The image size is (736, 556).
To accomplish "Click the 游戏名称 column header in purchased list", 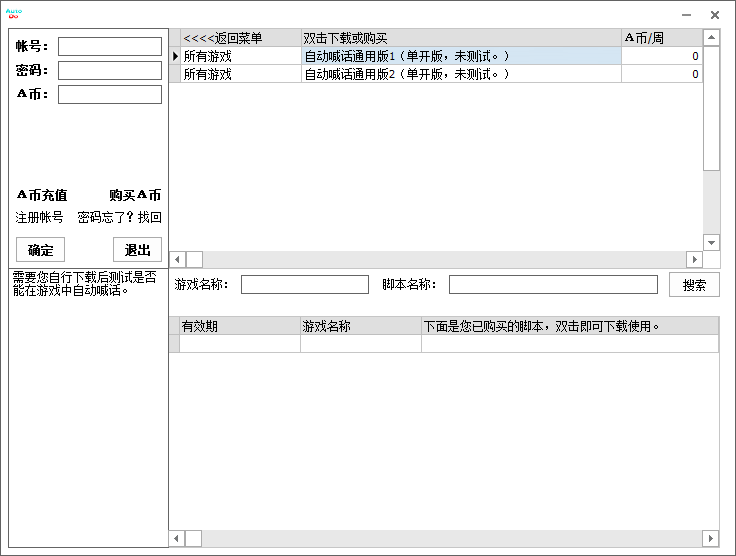I will pyautogui.click(x=361, y=326).
